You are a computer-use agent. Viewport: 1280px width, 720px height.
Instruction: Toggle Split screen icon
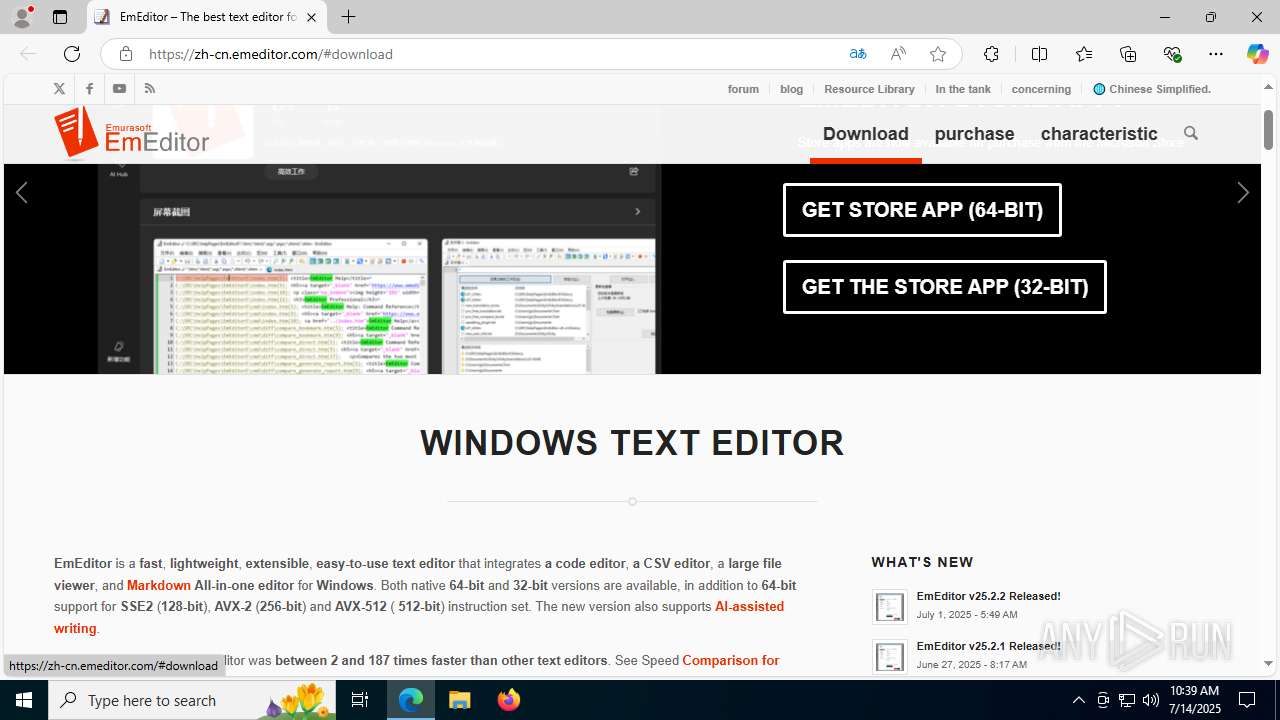coord(1039,54)
